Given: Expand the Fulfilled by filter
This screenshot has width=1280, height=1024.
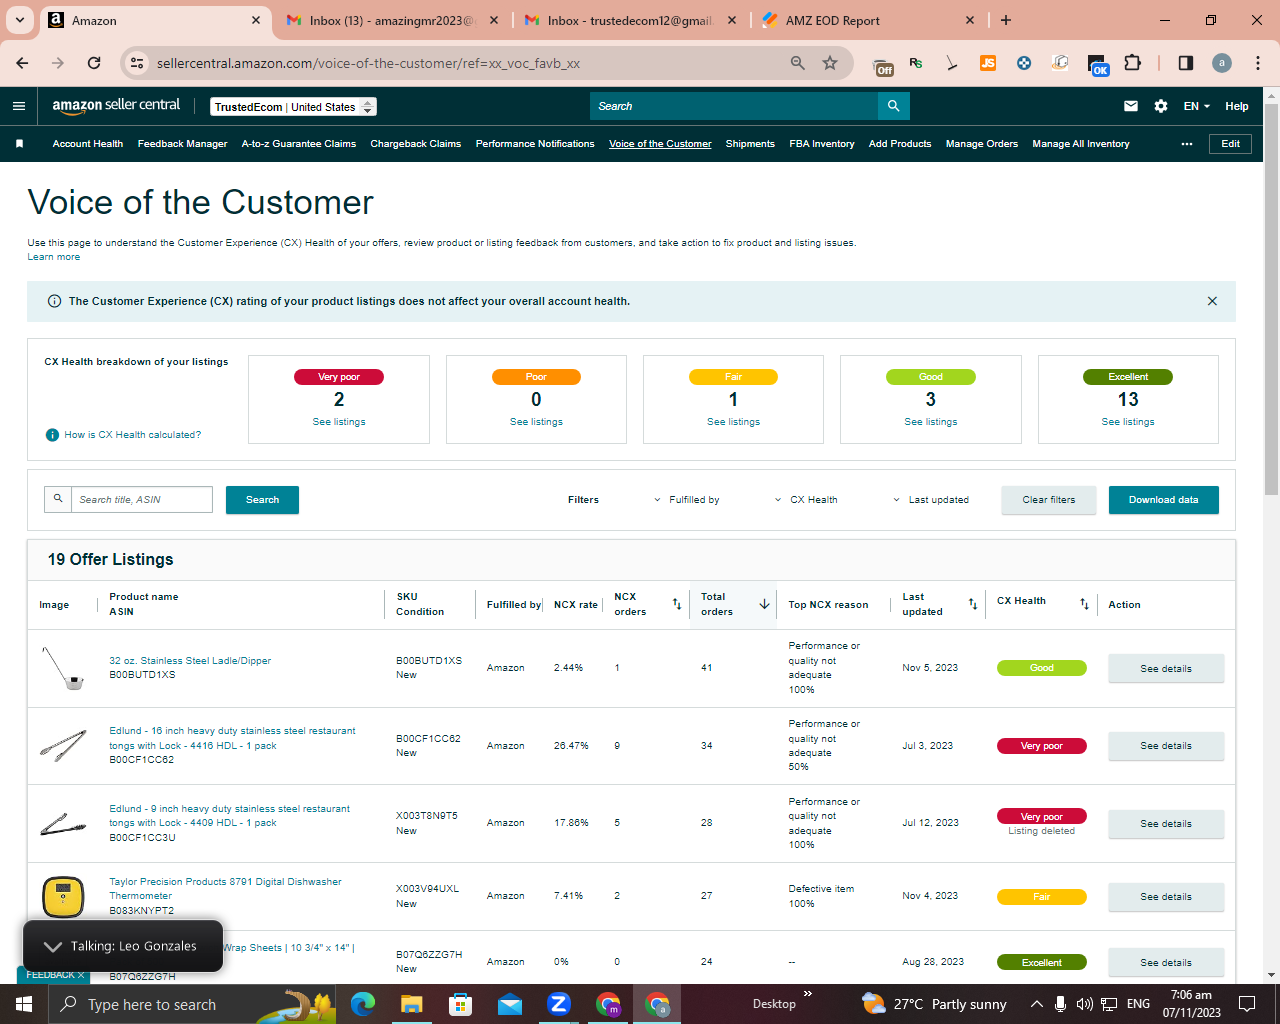Looking at the screenshot, I should [x=687, y=500].
